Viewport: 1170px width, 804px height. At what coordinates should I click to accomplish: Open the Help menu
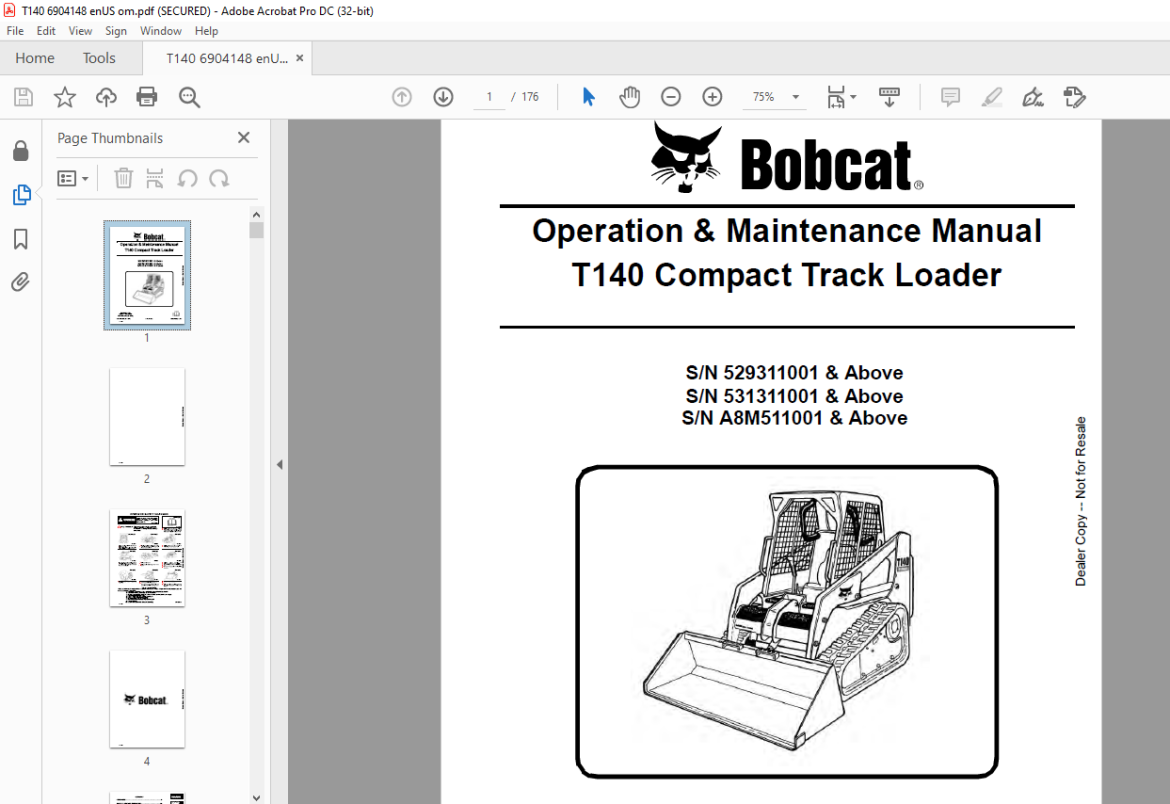tap(206, 31)
